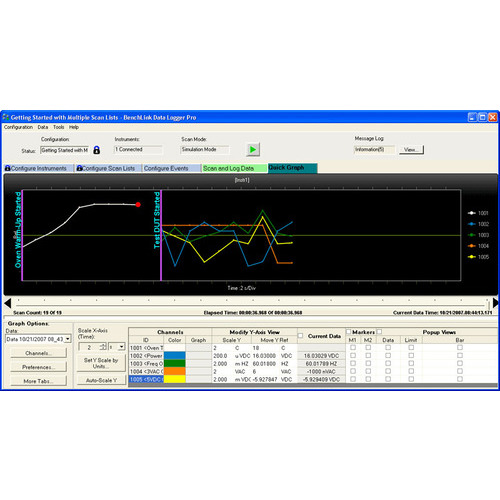This screenshot has width=500, height=500.
Task: Click the Scale X-Axis value field
Action: pos(89,347)
